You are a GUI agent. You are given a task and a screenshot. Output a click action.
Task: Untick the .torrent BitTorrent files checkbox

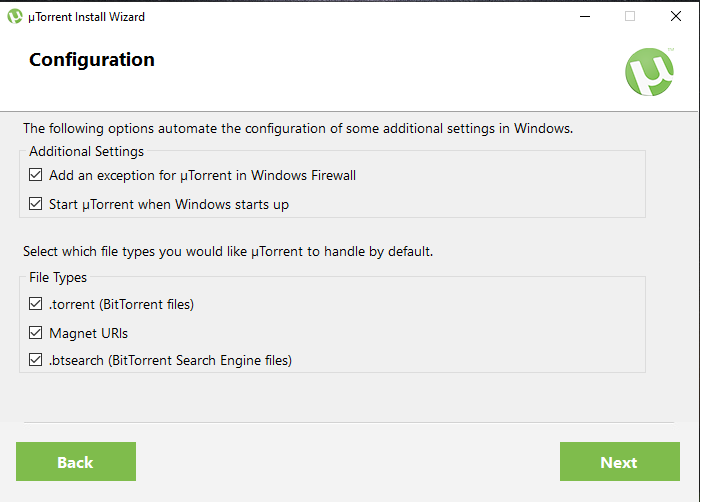[35, 304]
